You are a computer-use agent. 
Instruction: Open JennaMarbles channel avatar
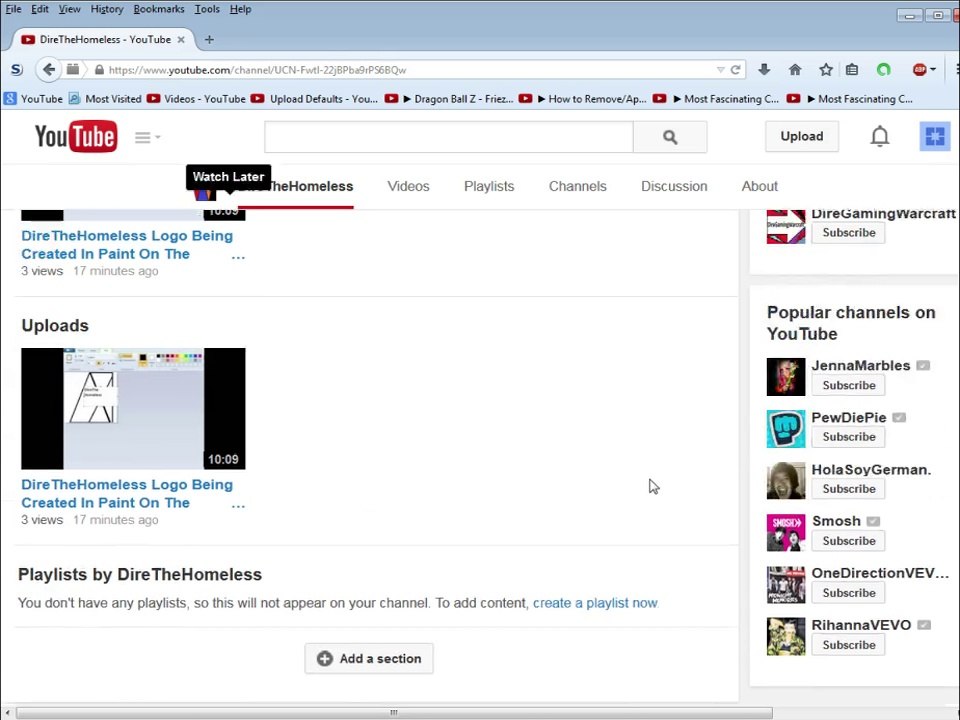click(x=786, y=377)
